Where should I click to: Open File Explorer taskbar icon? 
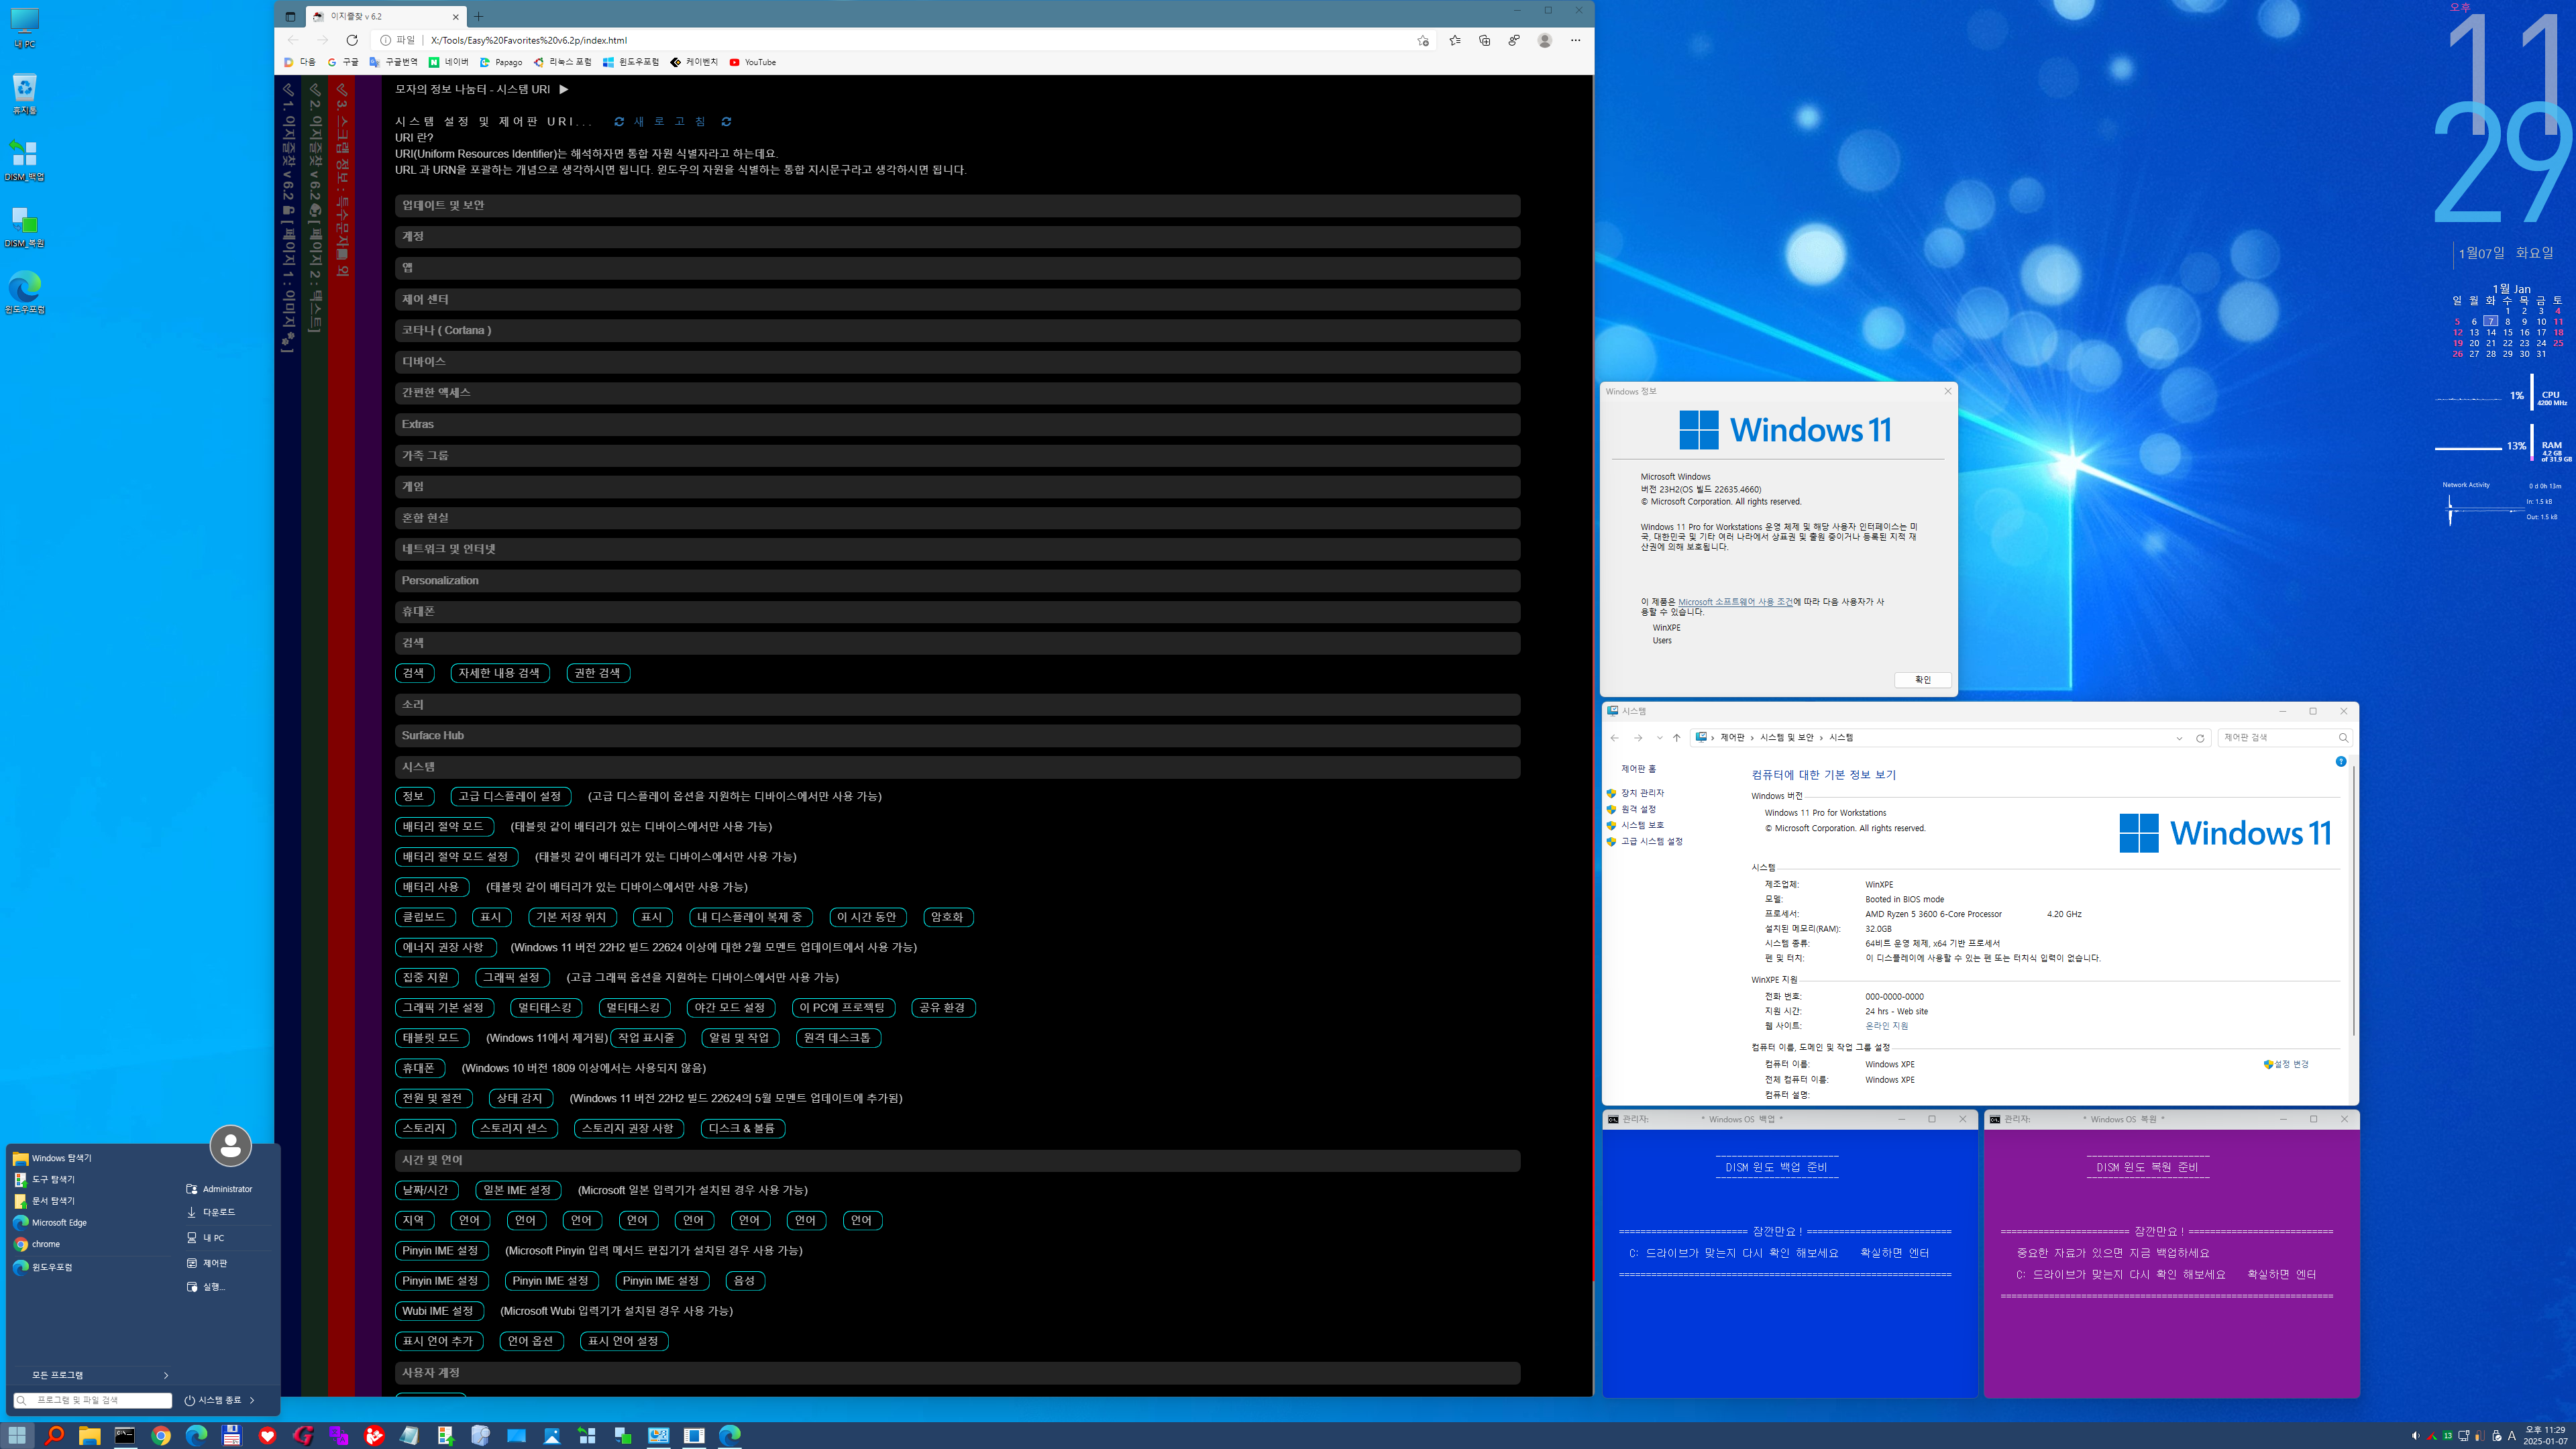[90, 1435]
